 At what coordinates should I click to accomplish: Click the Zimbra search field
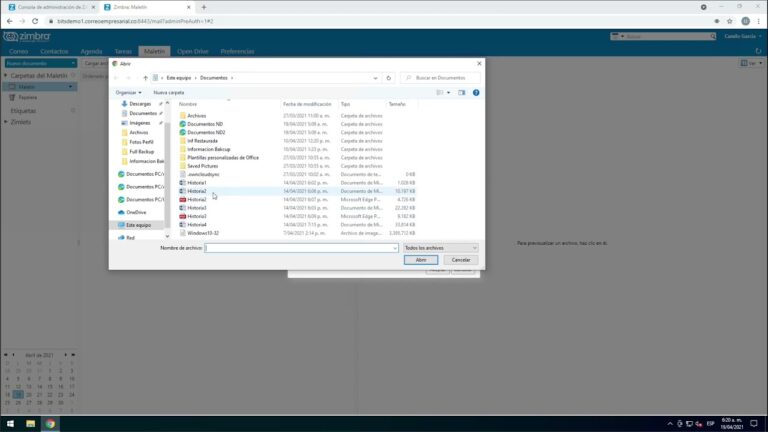point(667,36)
